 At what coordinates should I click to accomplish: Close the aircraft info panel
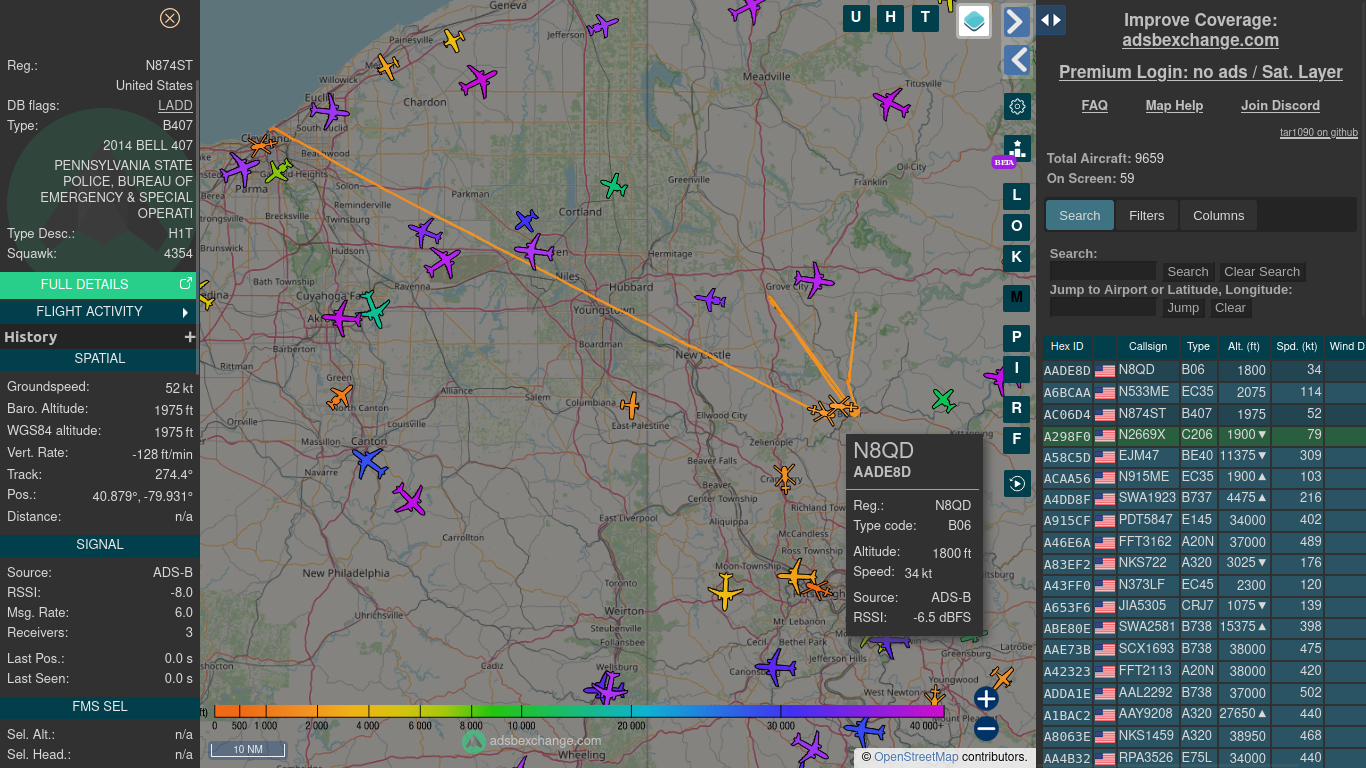pyautogui.click(x=170, y=18)
